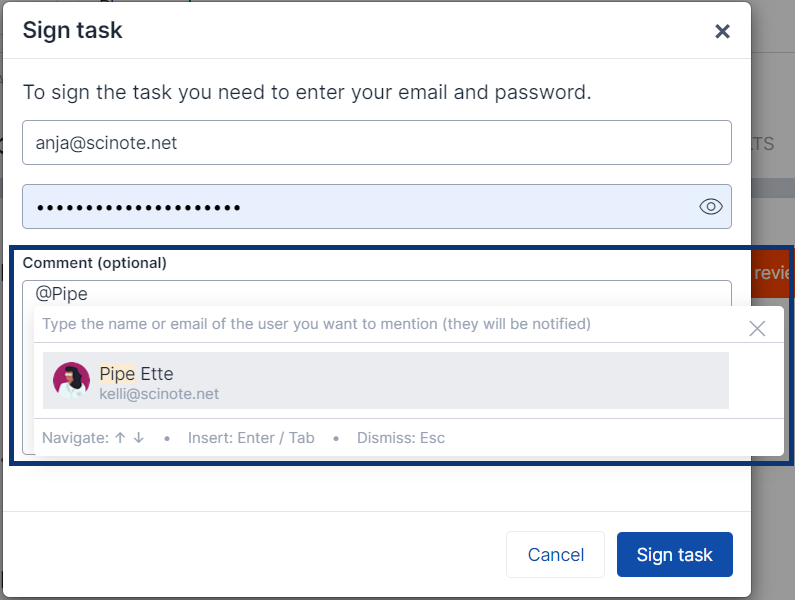
Task: Confirm with the blue Sign task button
Action: 674,555
